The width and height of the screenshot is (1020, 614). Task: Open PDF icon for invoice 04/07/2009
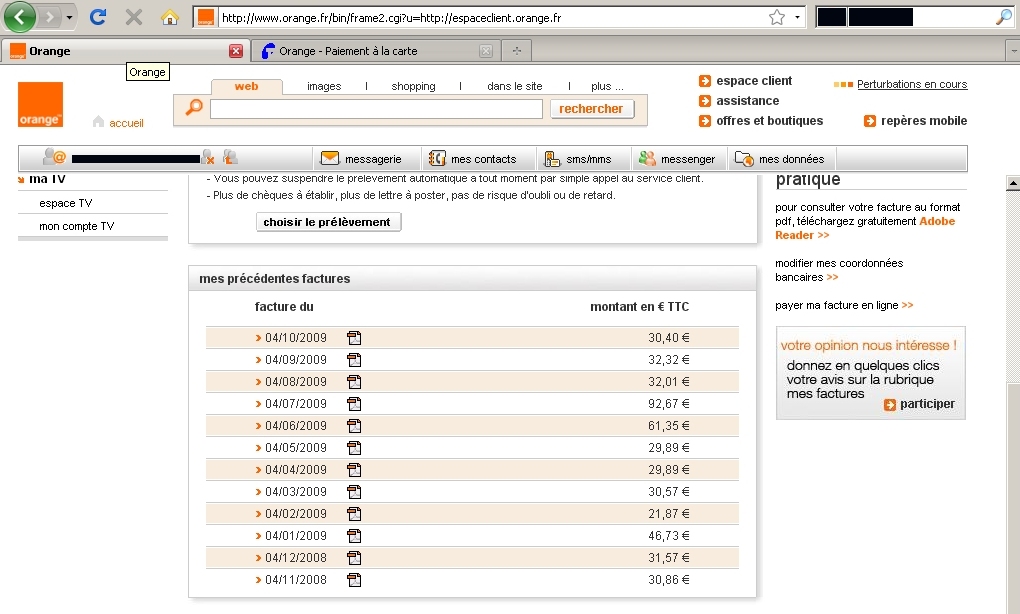354,404
